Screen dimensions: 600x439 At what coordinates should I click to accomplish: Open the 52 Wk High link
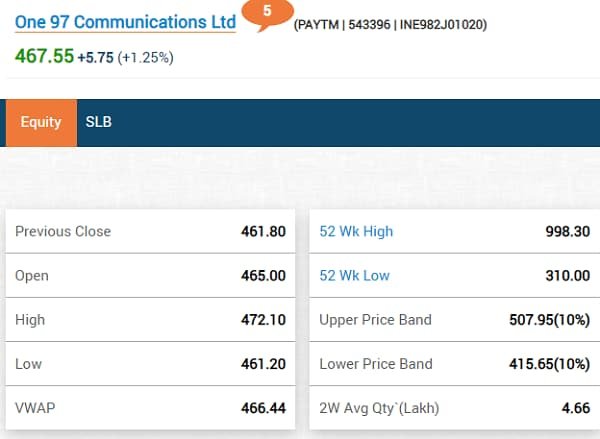click(356, 232)
